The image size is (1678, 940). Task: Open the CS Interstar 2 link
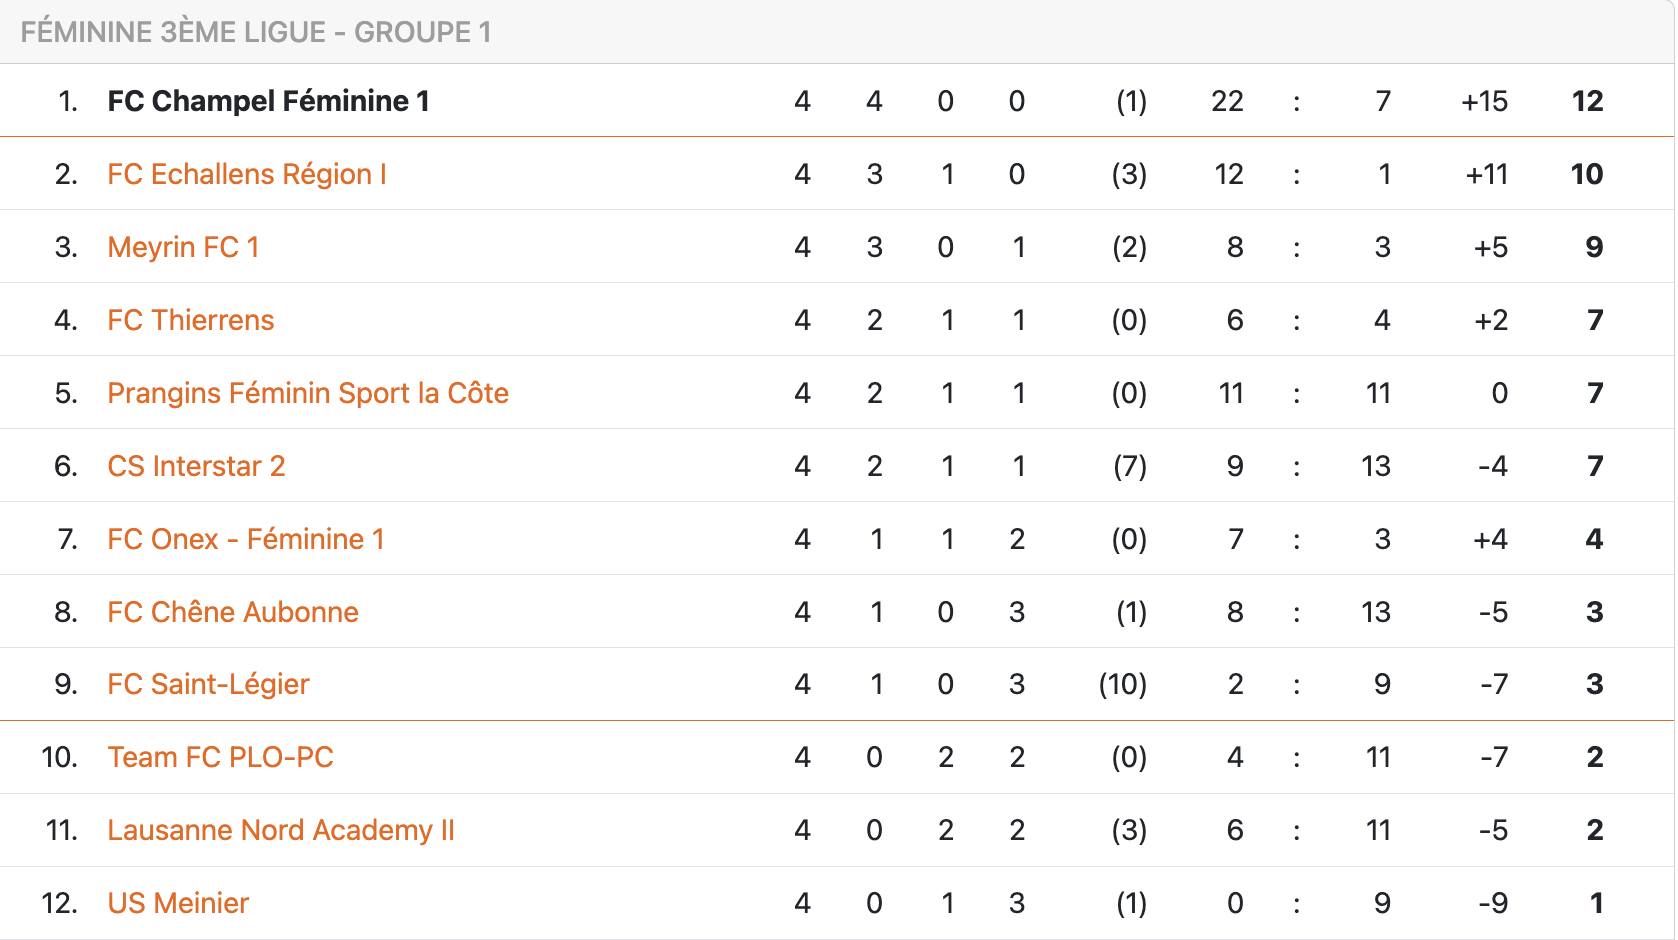[x=196, y=466]
